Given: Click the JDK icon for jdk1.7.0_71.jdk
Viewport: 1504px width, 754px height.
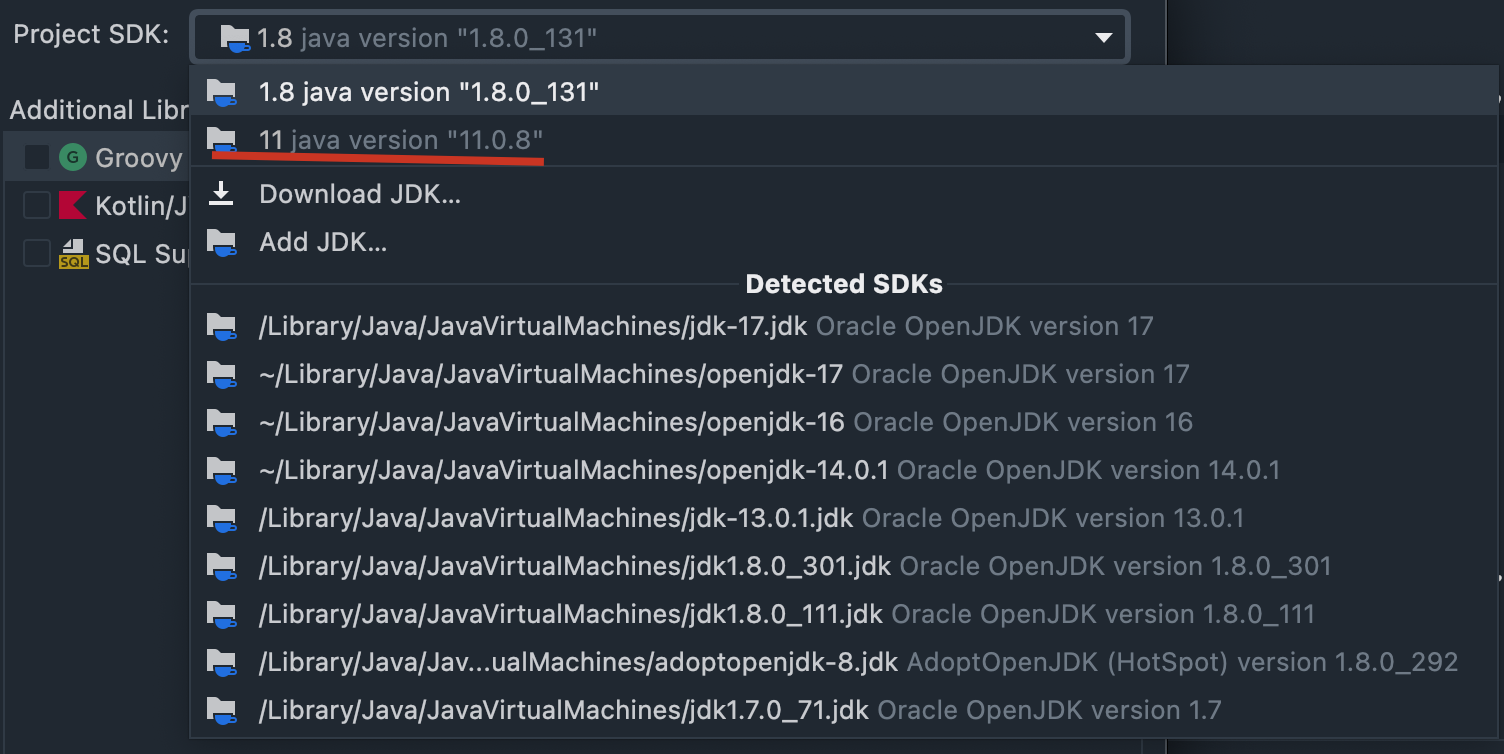Looking at the screenshot, I should click(221, 710).
